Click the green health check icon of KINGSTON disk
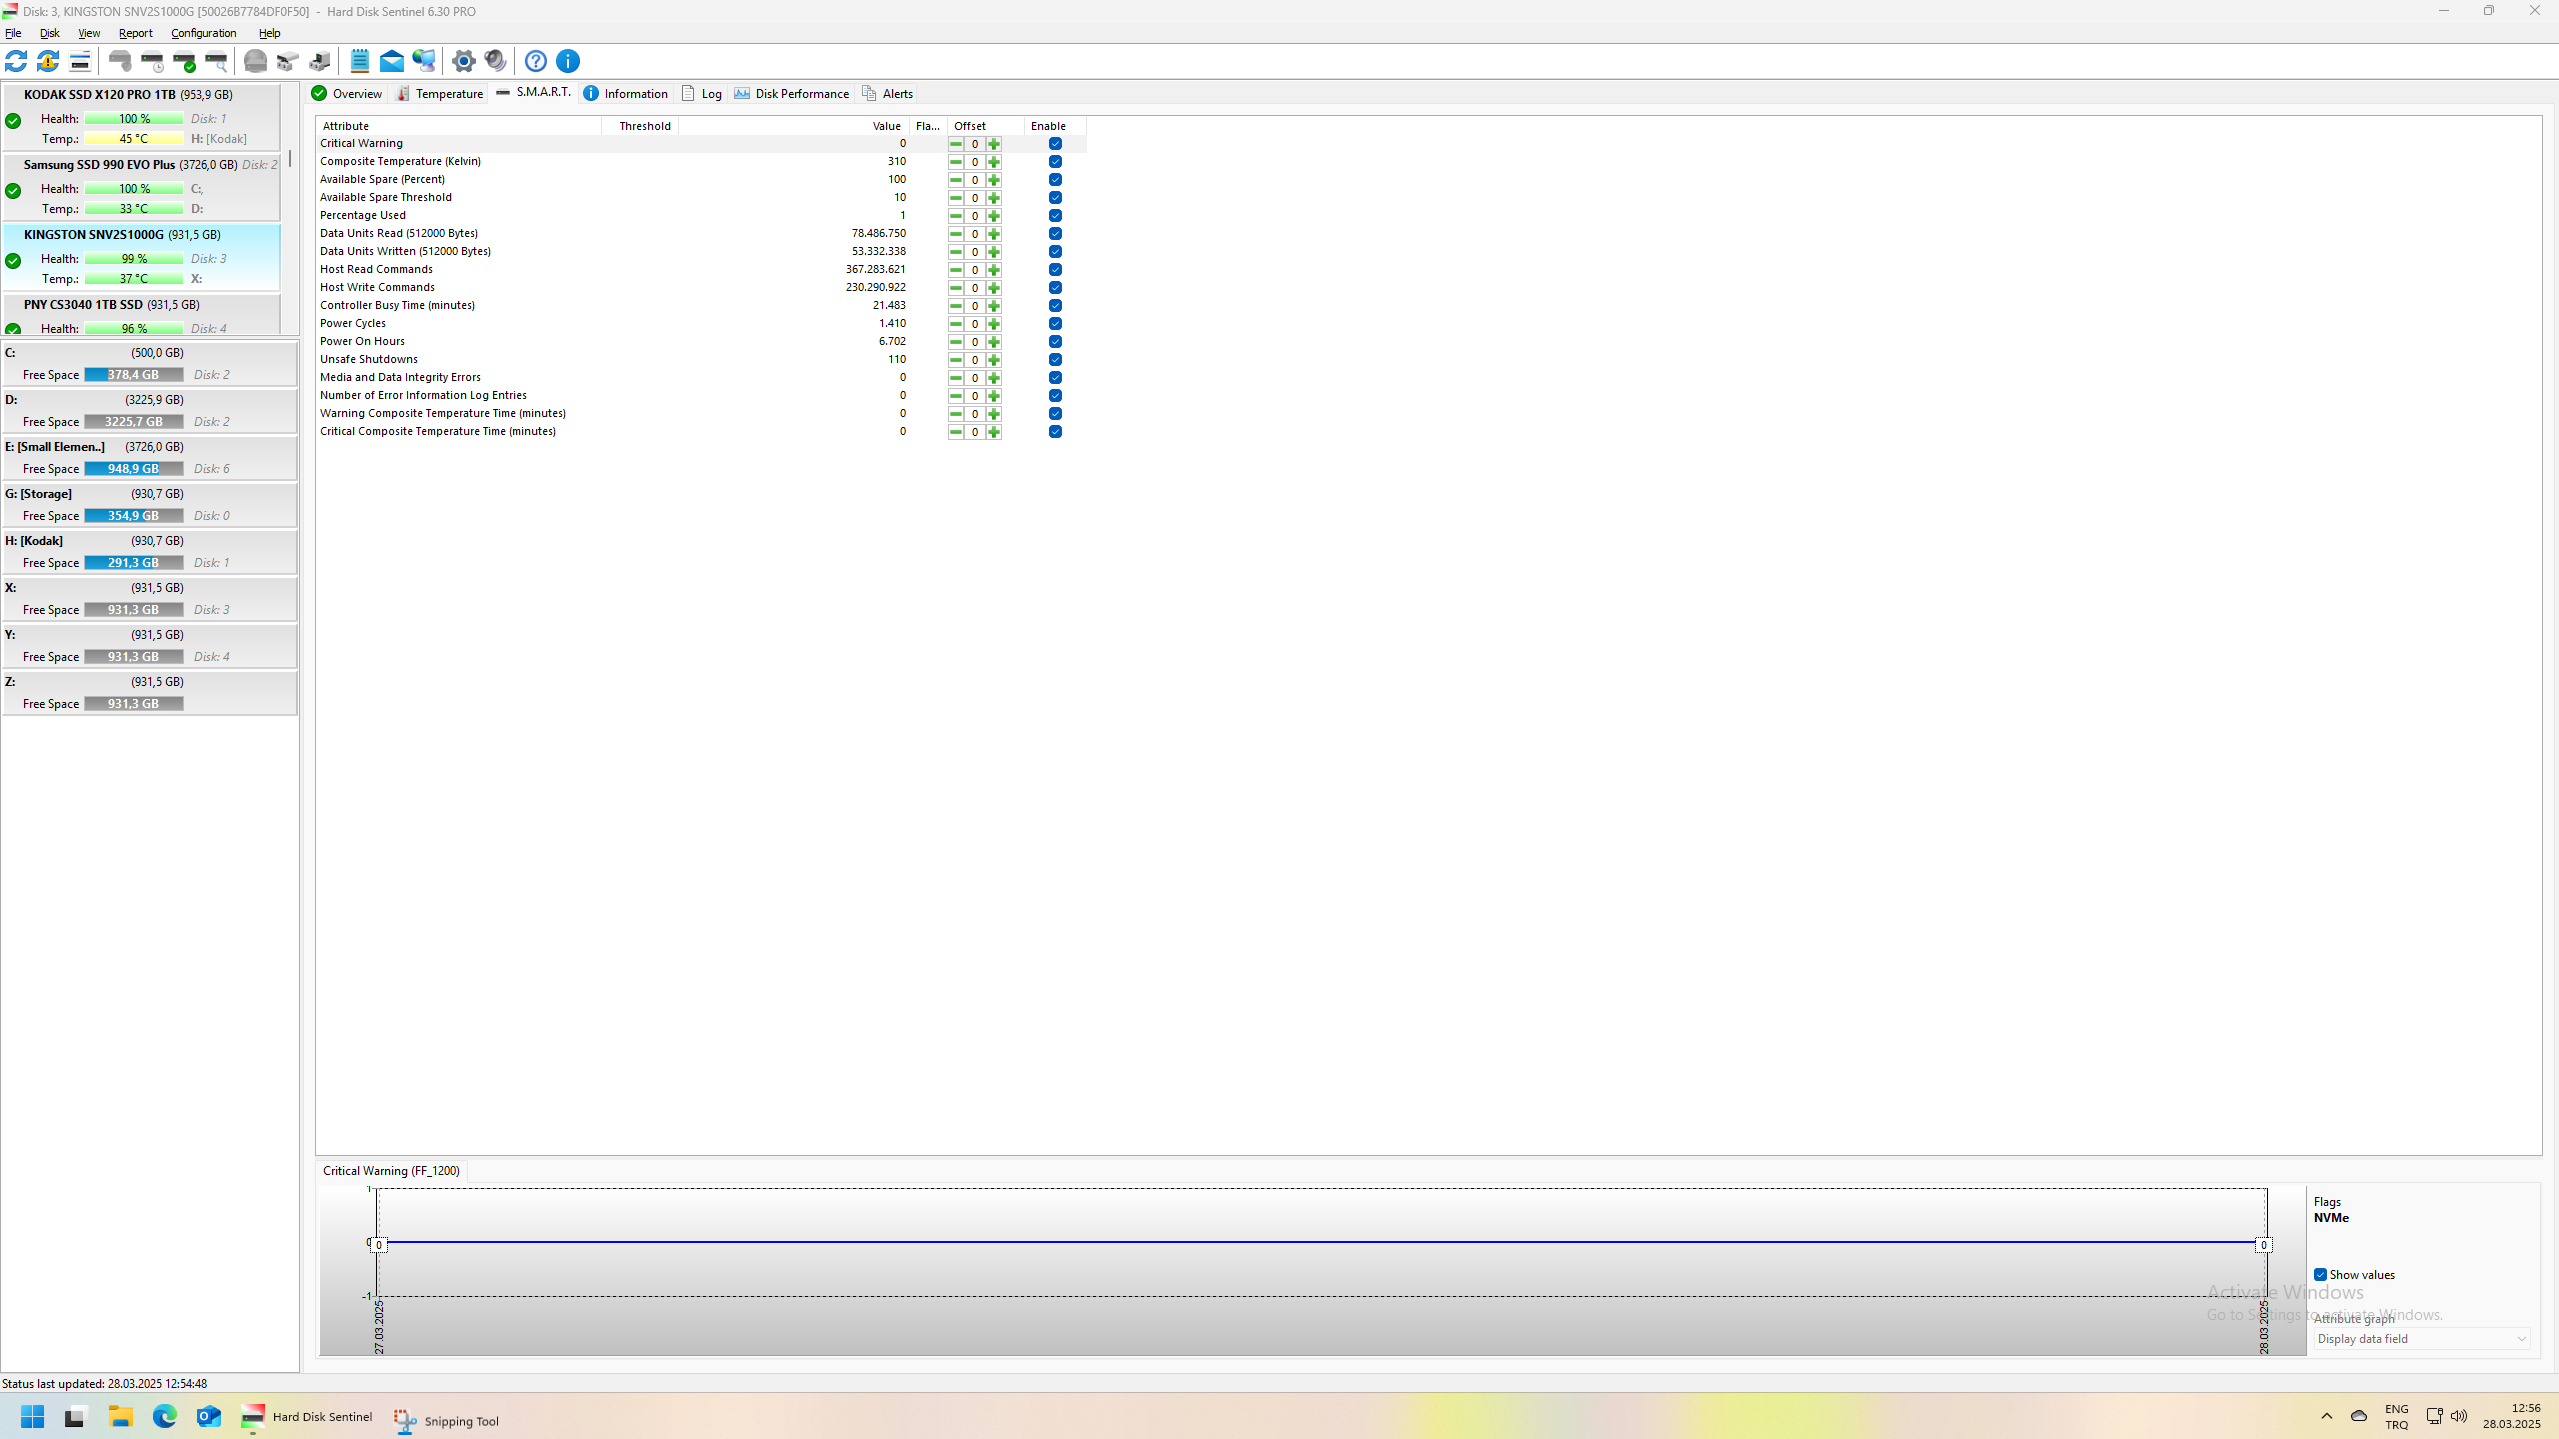The height and width of the screenshot is (1439, 2559). point(13,261)
